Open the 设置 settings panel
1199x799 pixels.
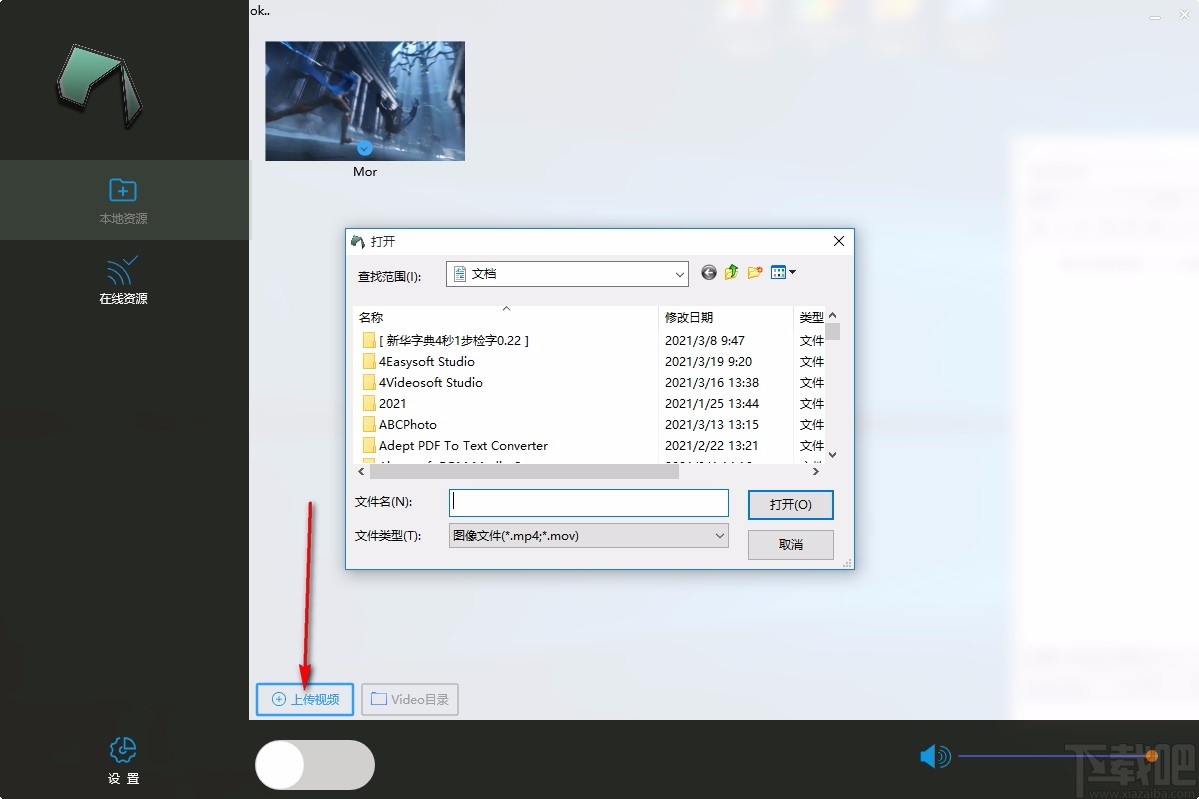[x=122, y=757]
